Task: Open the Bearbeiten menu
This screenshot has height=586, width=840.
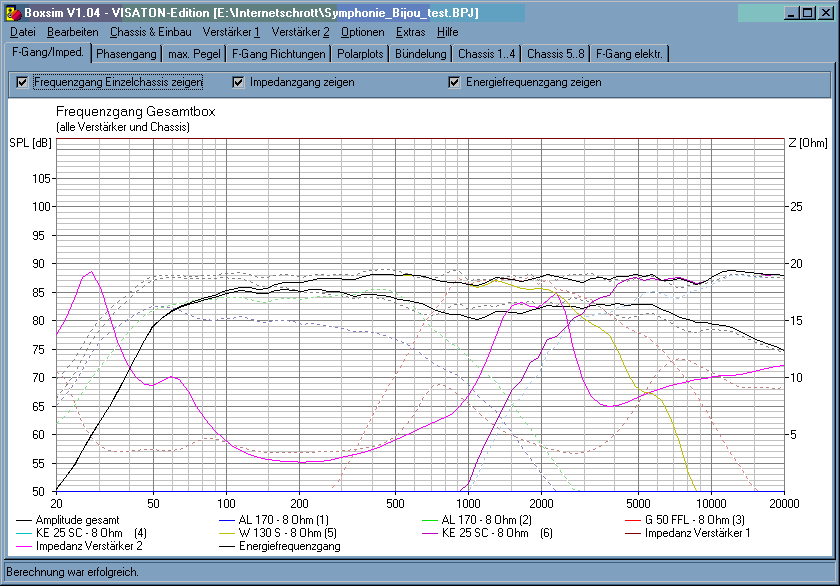Action: 73,32
